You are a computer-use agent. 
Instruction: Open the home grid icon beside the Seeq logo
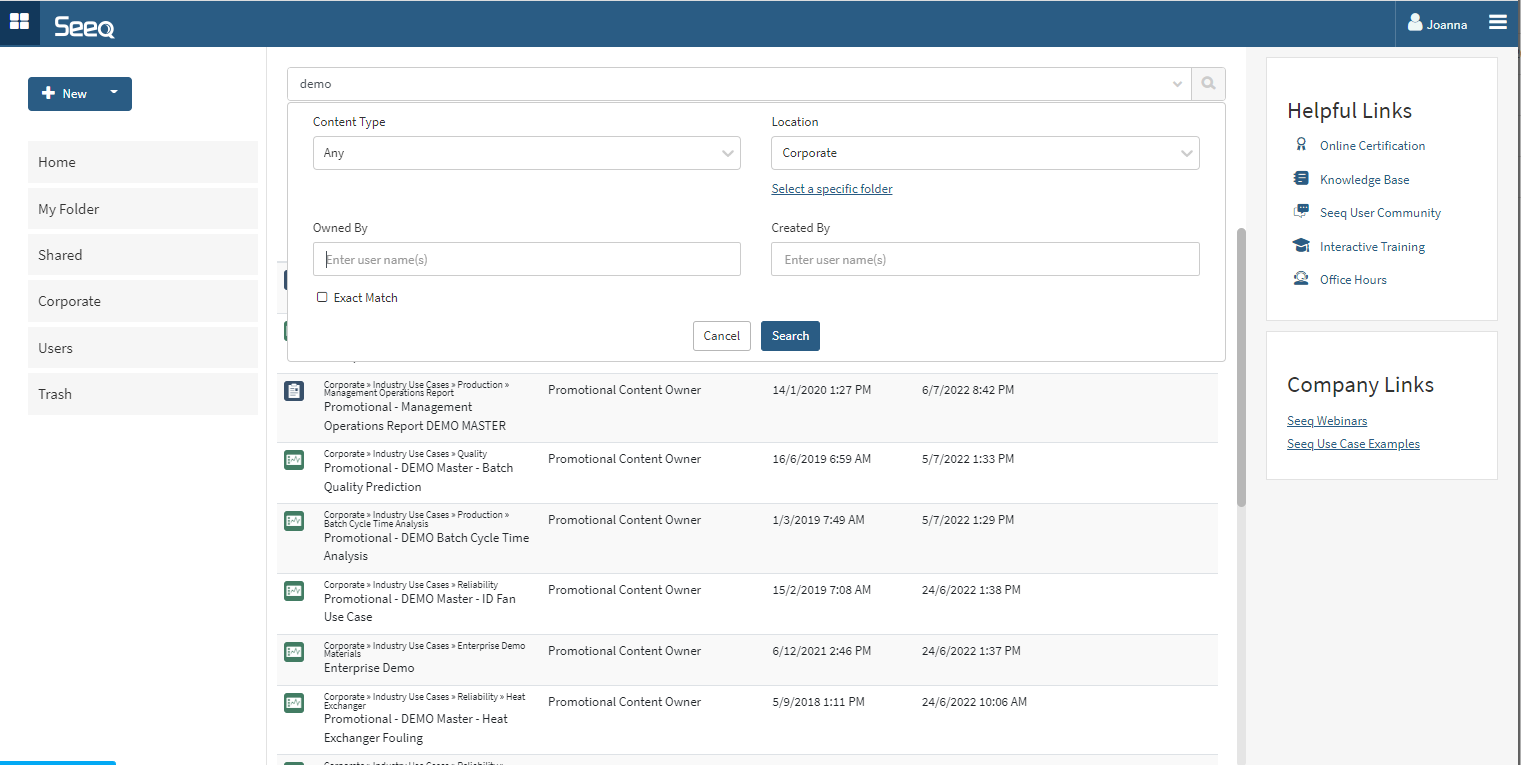pos(19,22)
